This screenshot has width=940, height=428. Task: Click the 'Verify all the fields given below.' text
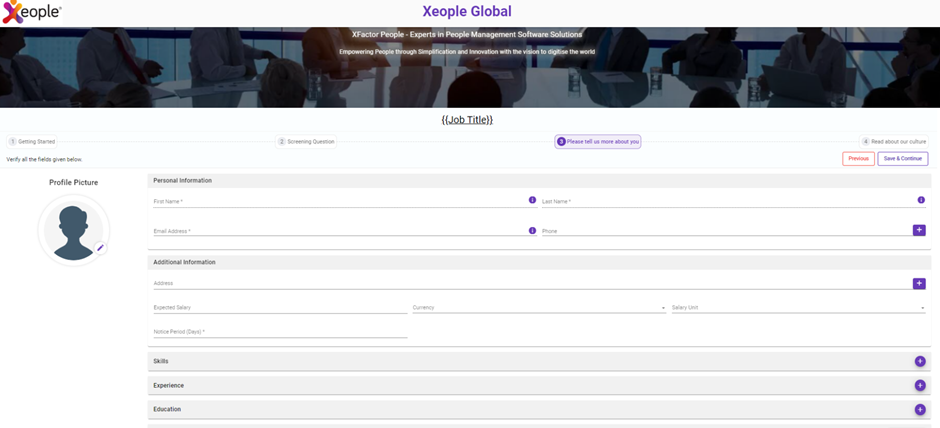[44, 159]
